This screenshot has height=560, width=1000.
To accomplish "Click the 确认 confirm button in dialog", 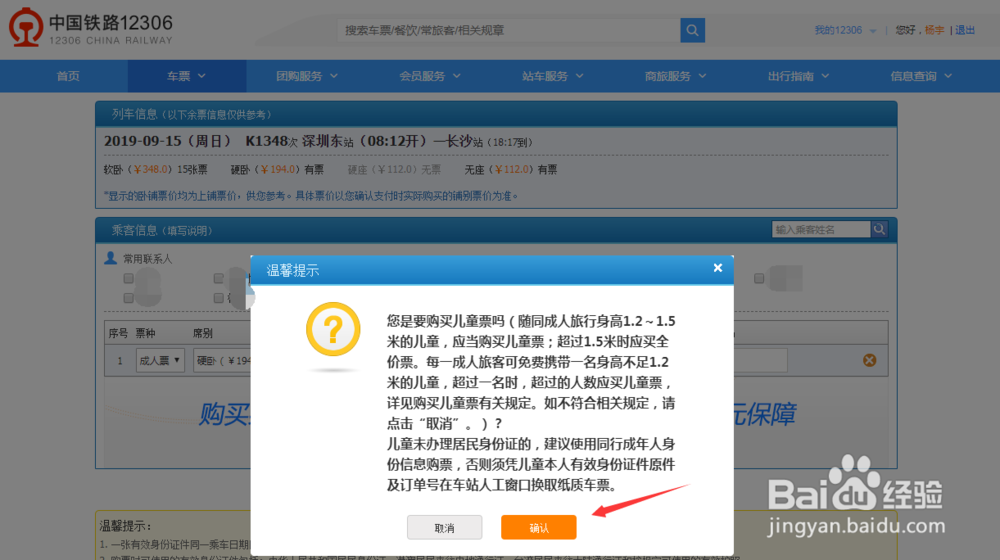I will click(538, 527).
